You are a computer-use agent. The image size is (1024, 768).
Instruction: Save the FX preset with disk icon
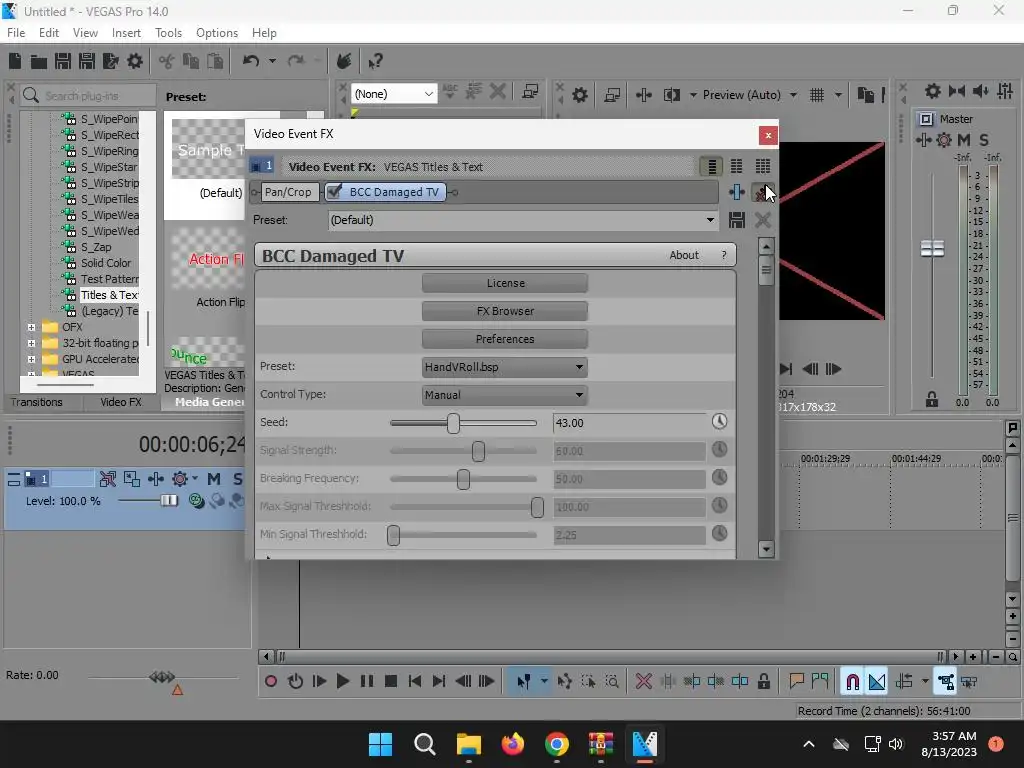point(737,220)
